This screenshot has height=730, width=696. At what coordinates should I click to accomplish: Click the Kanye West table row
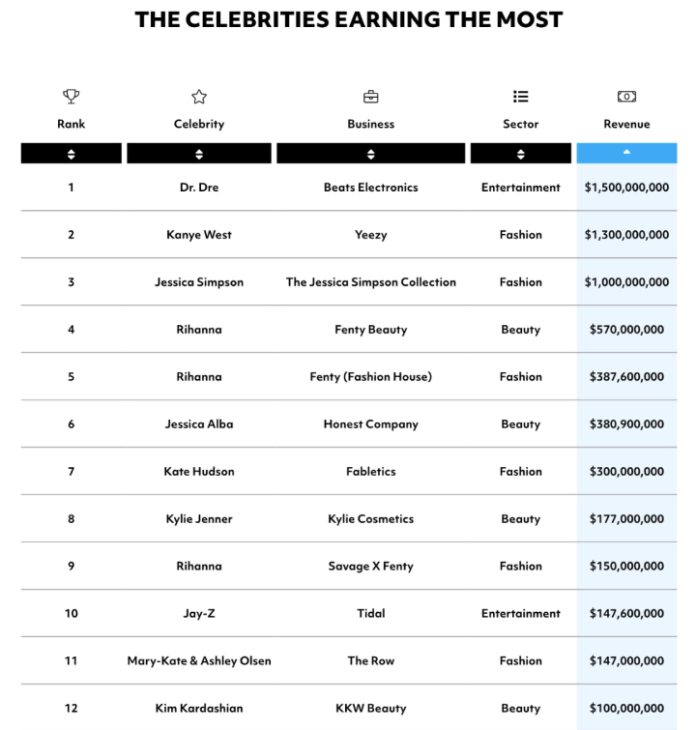tap(199, 235)
